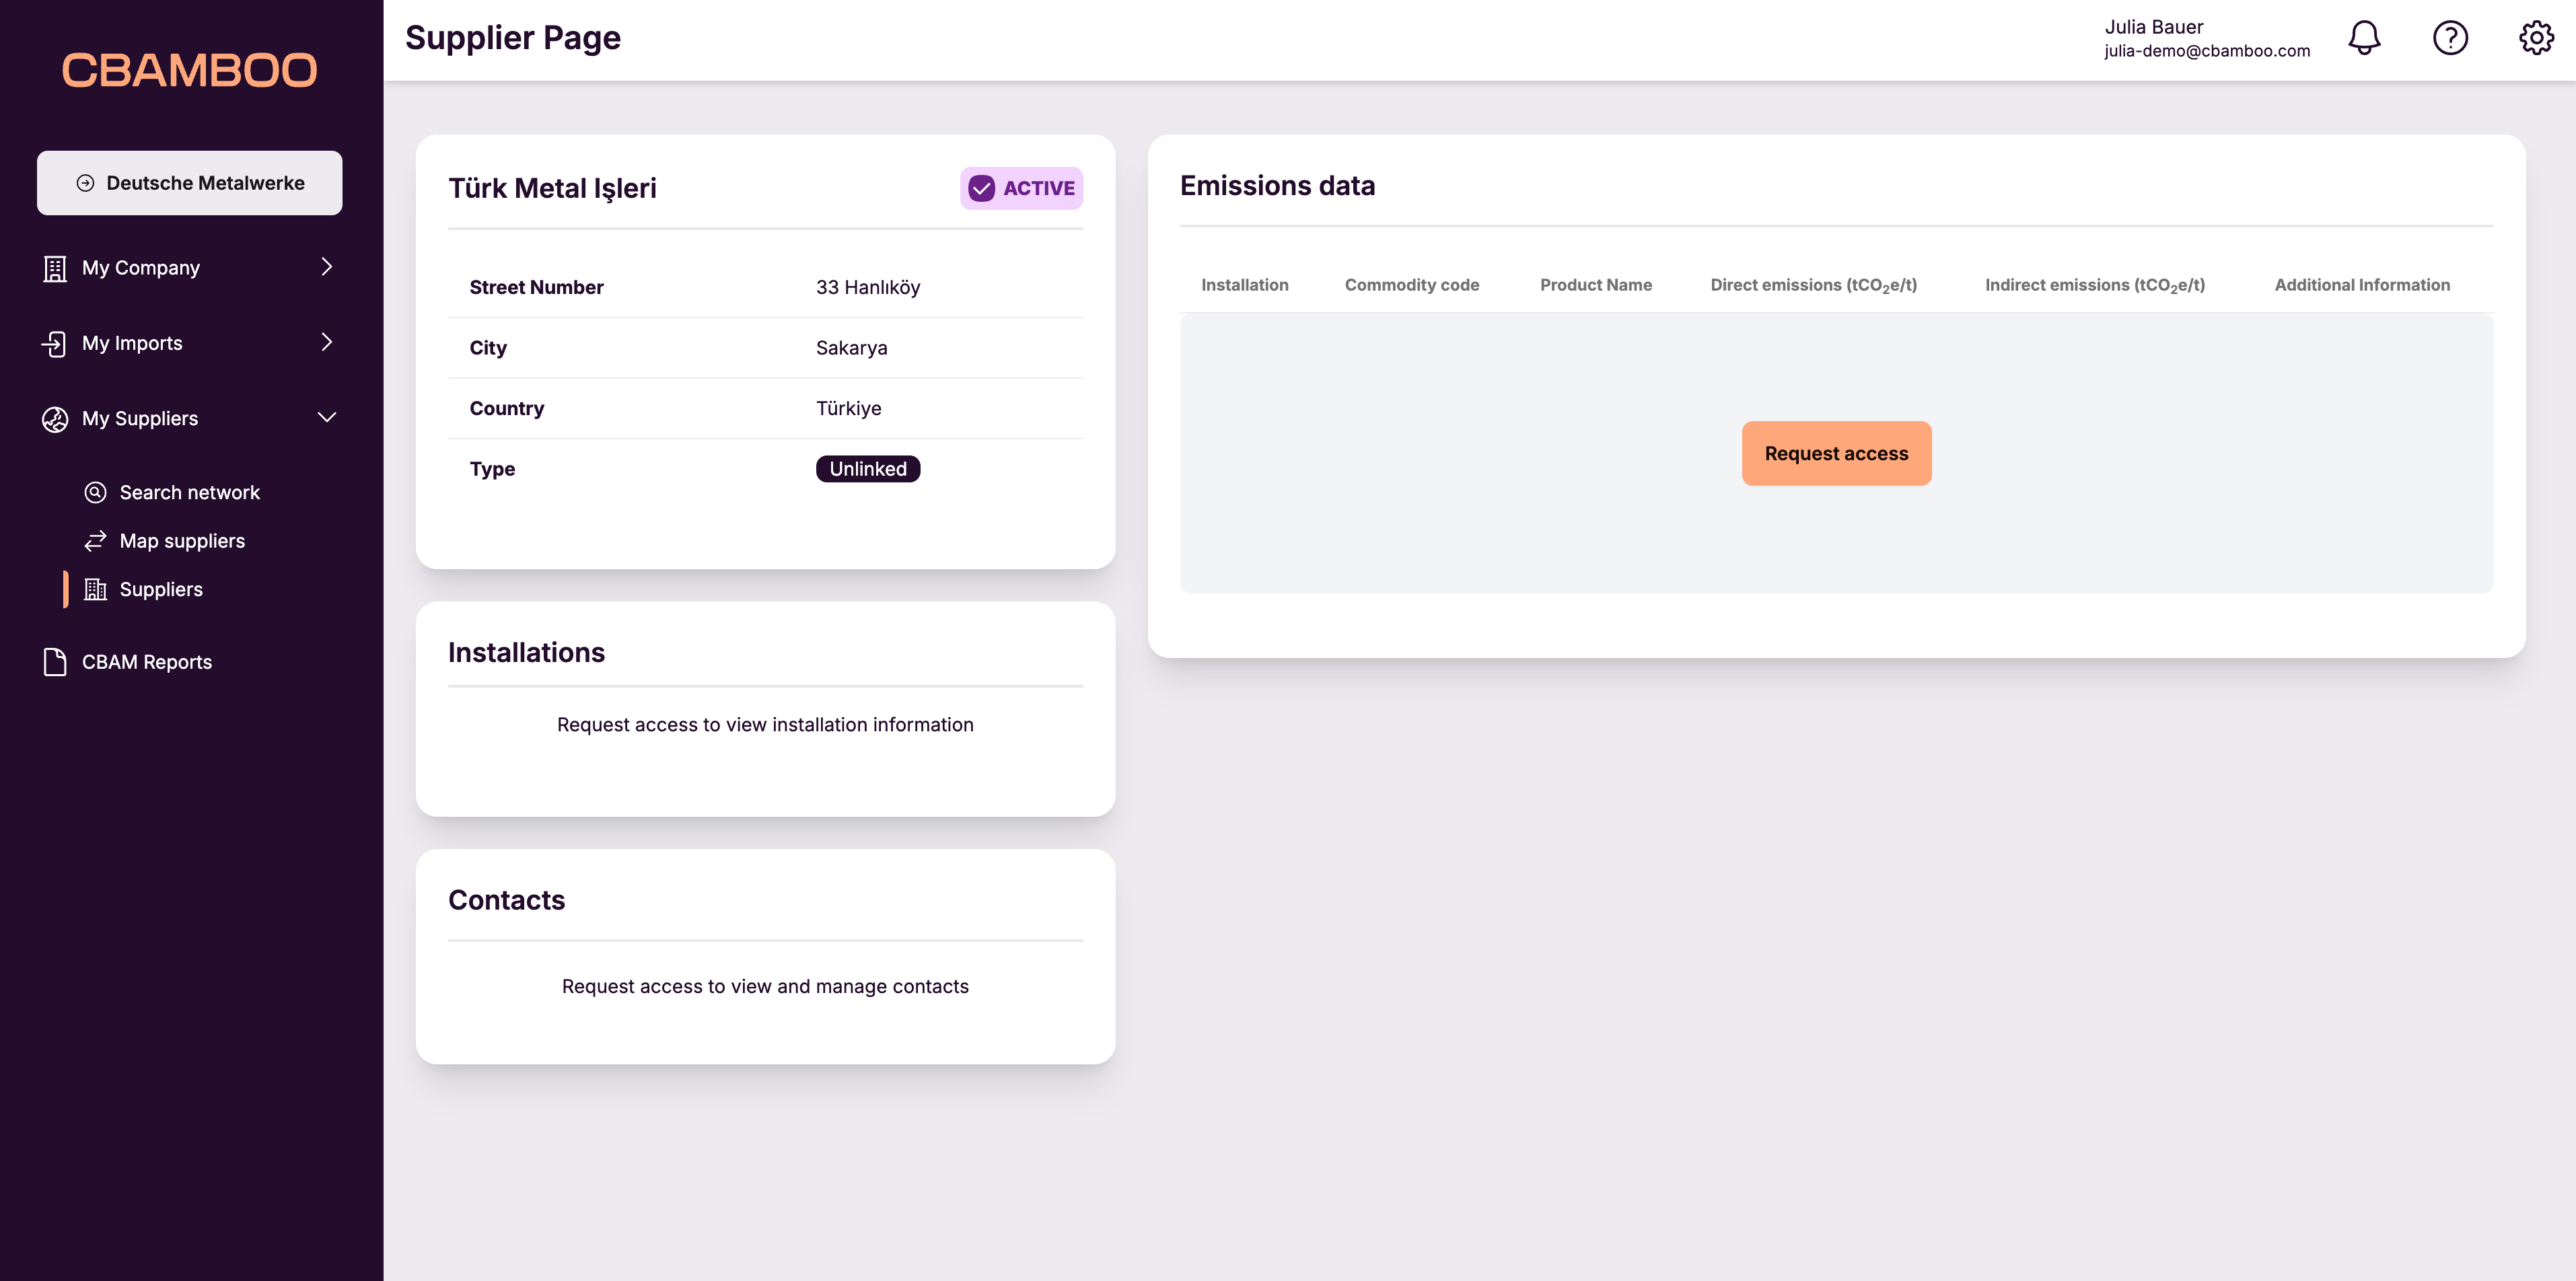This screenshot has height=1281, width=2576.
Task: Click the CBAMBOO logo
Action: tap(189, 70)
